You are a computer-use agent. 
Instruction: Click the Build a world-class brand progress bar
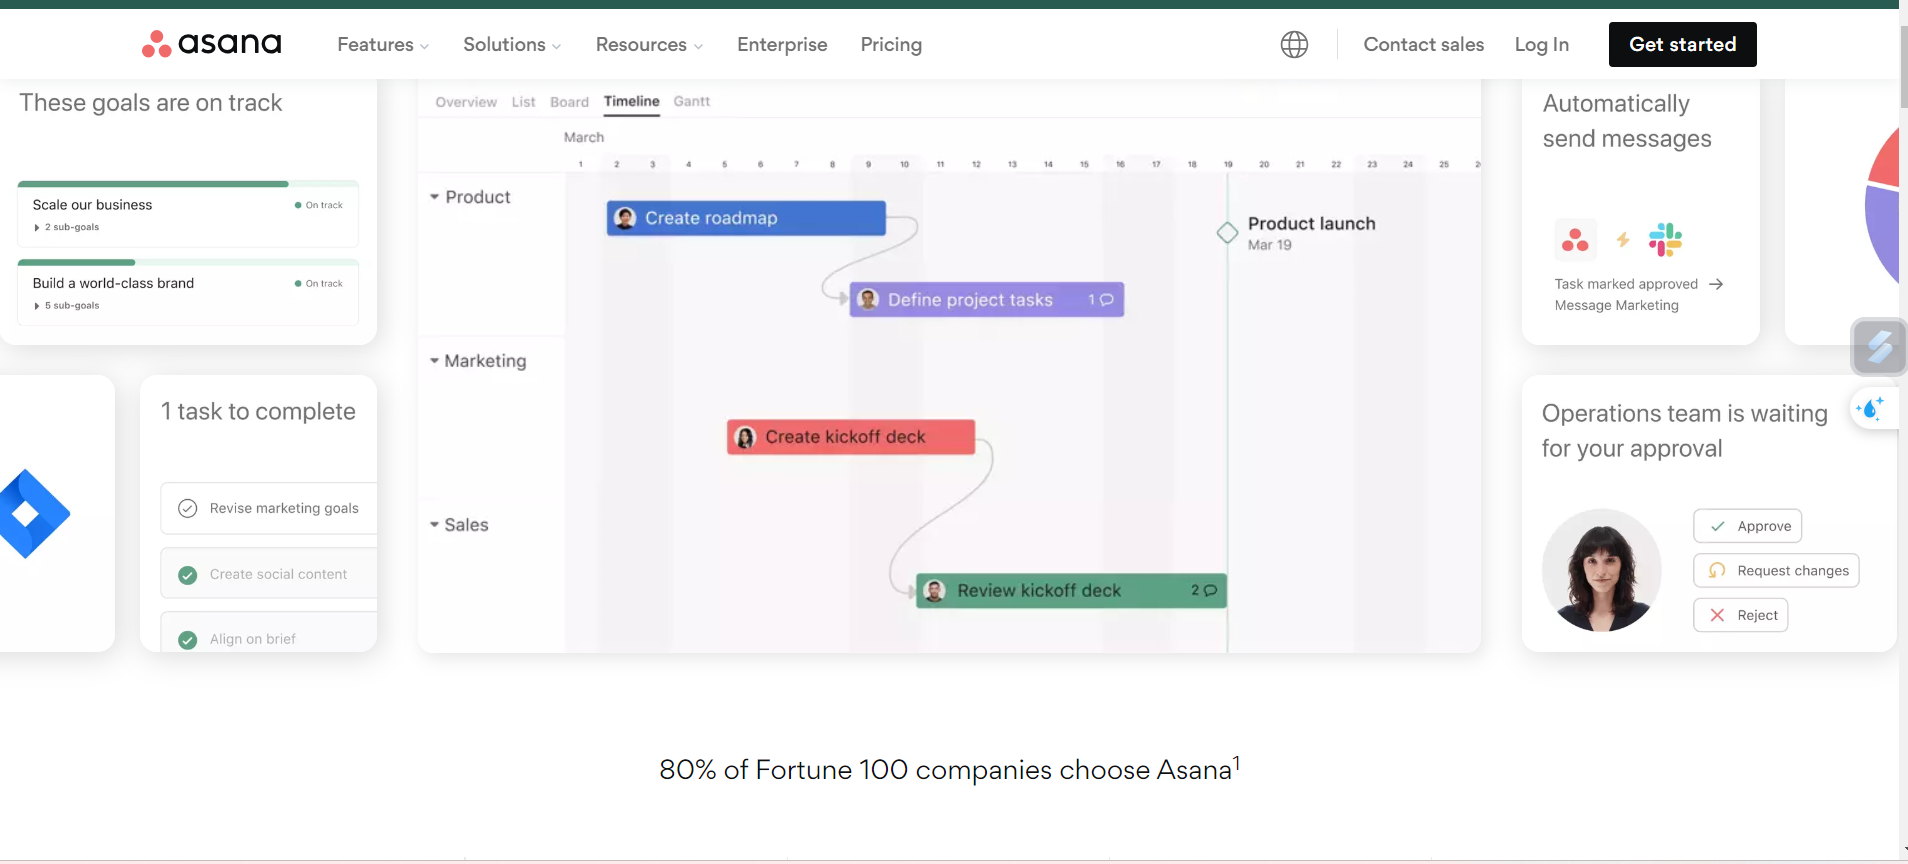pos(188,262)
